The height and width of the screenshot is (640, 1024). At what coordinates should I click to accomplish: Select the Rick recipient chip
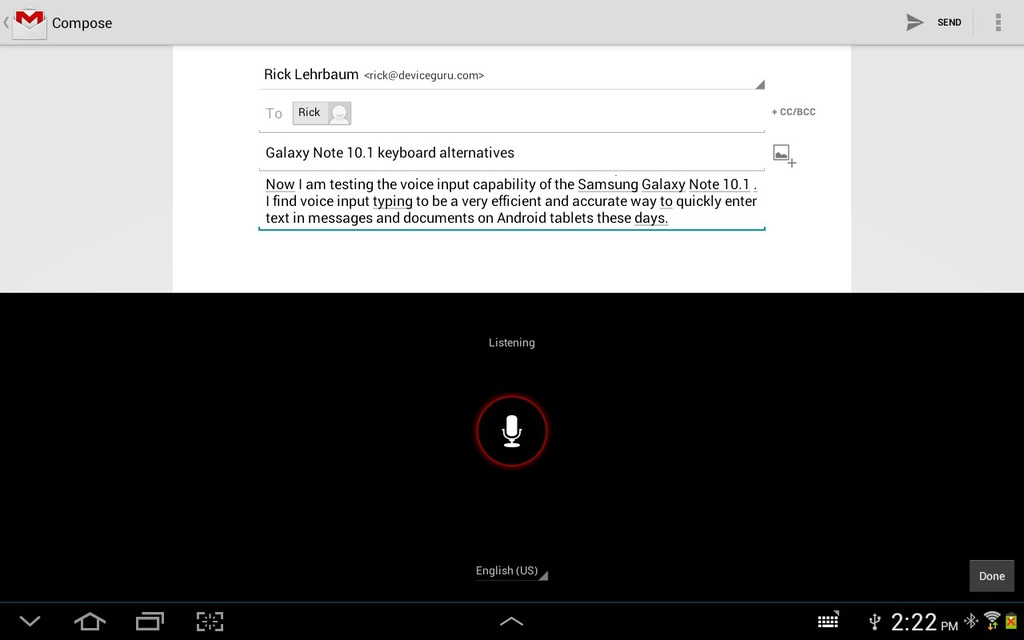pyautogui.click(x=321, y=113)
